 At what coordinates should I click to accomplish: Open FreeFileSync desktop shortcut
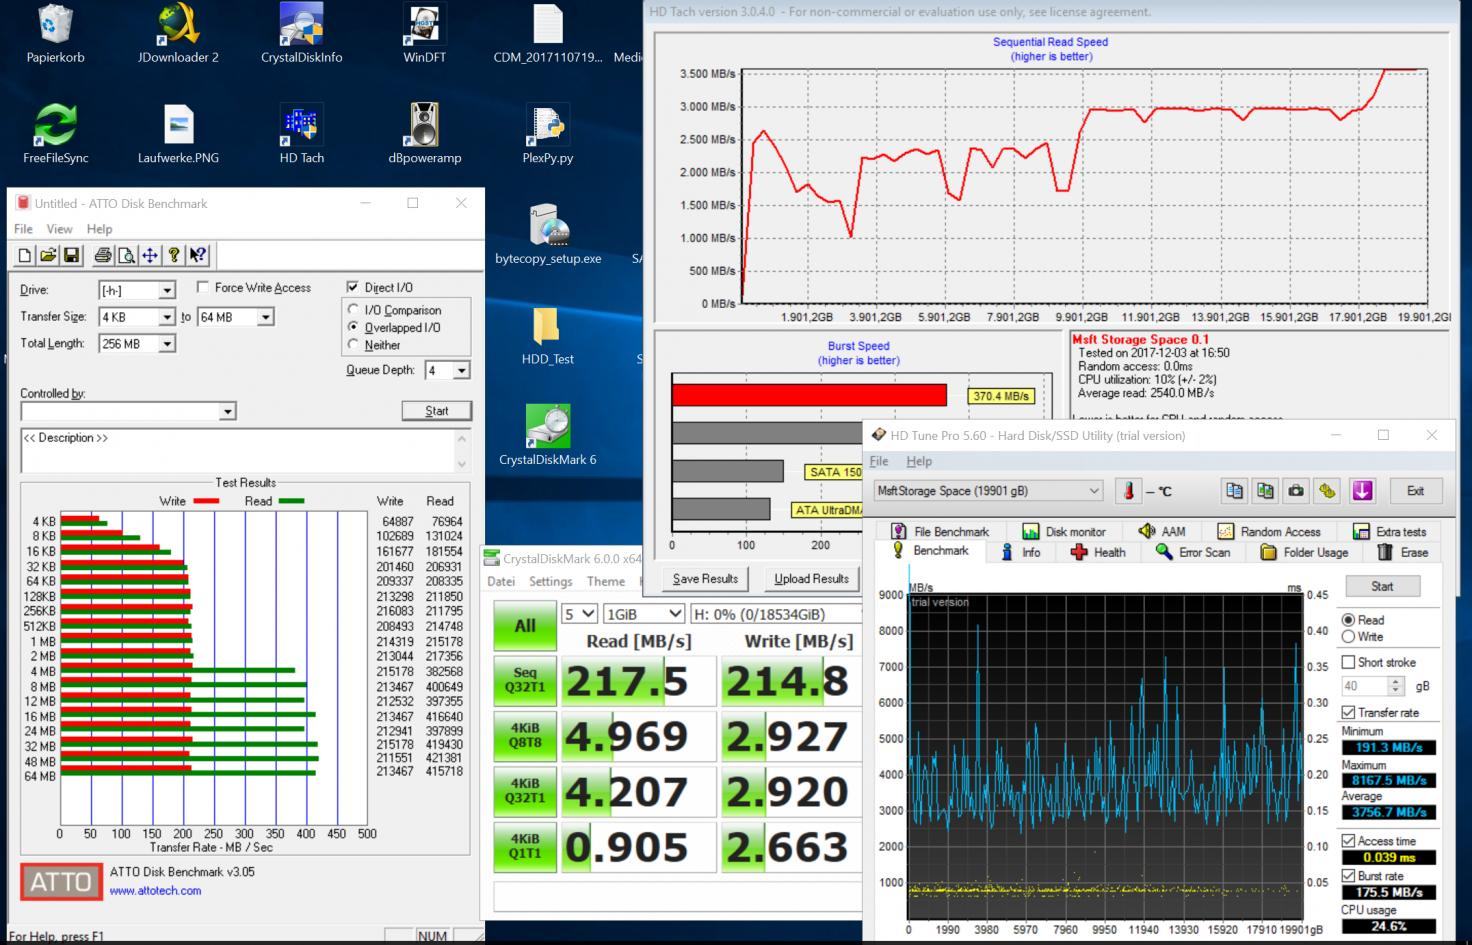(55, 134)
